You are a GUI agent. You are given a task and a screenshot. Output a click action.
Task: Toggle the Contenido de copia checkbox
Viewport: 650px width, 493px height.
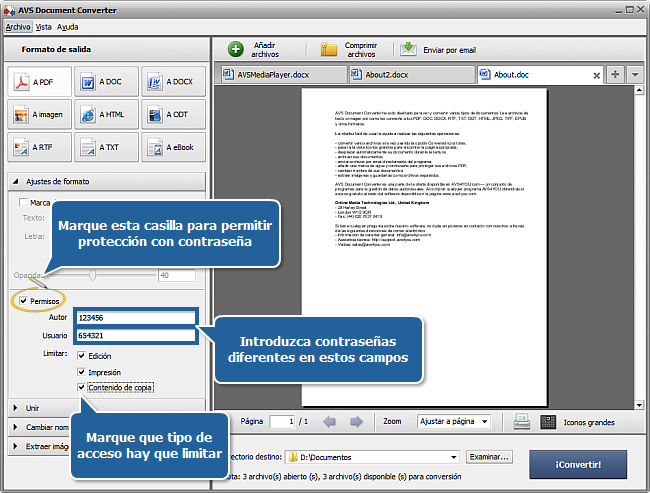pos(82,387)
